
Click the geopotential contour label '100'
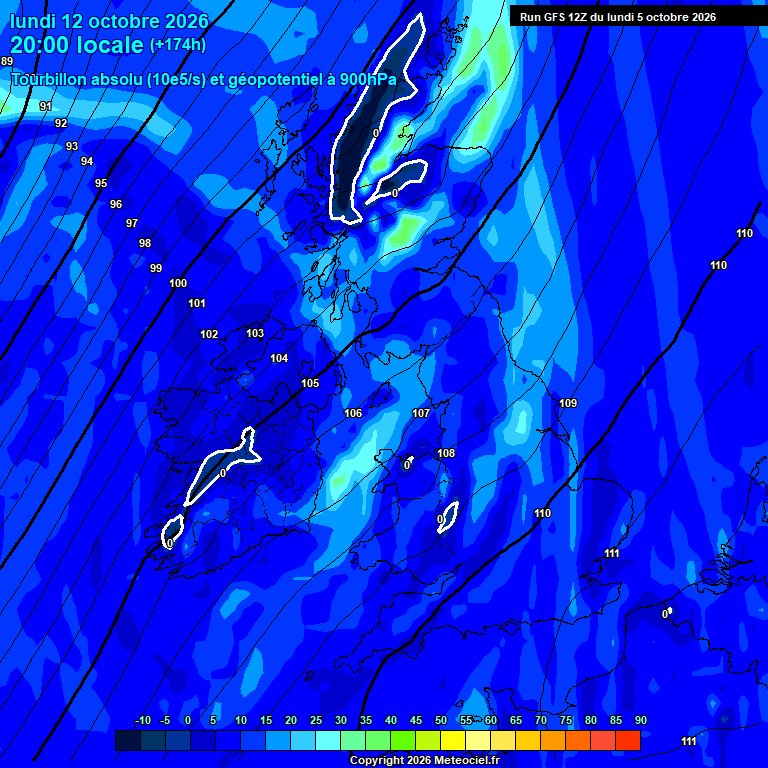point(178,283)
